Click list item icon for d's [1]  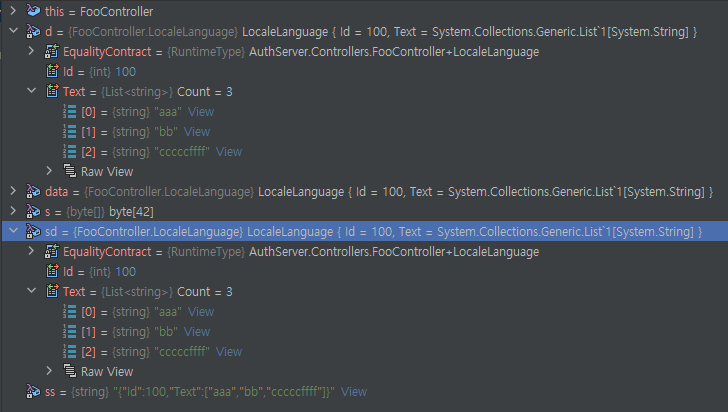tap(69, 131)
